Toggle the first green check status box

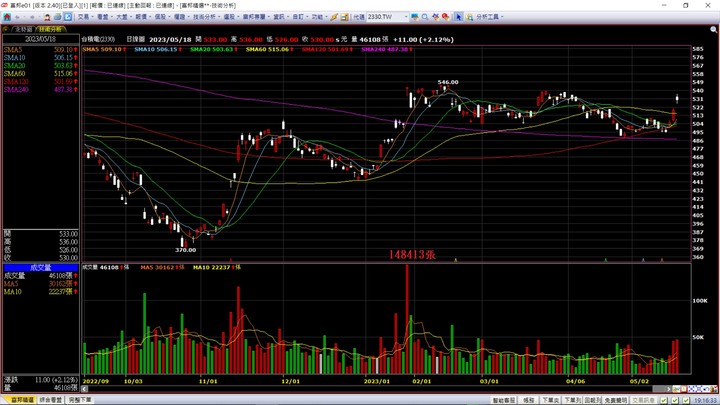coord(664,400)
